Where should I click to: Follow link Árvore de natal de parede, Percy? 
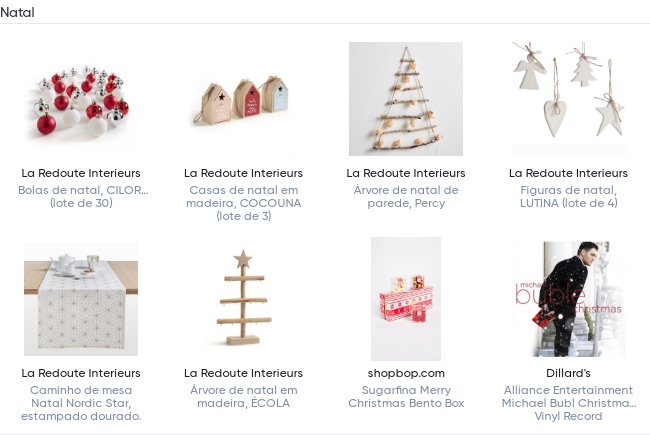(406, 197)
